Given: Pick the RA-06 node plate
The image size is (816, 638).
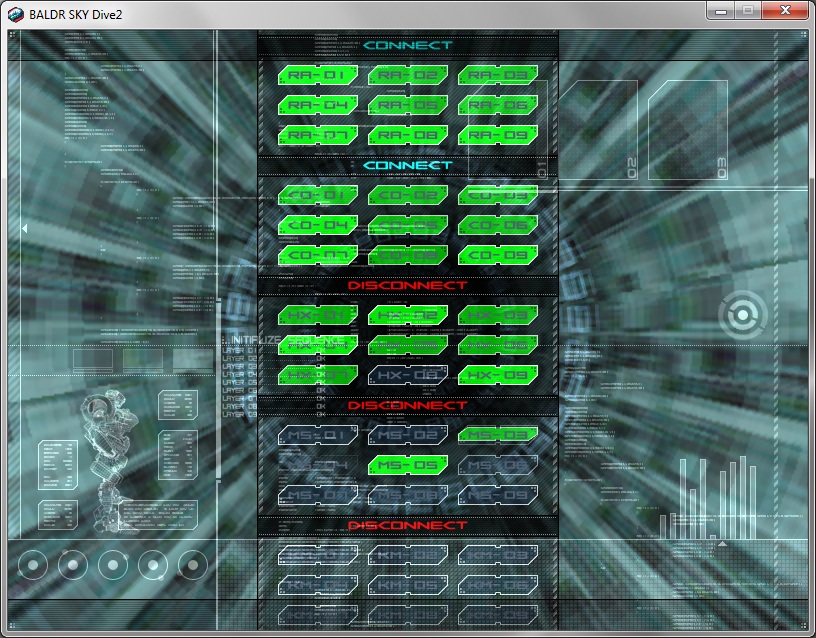Looking at the screenshot, I should 498,105.
